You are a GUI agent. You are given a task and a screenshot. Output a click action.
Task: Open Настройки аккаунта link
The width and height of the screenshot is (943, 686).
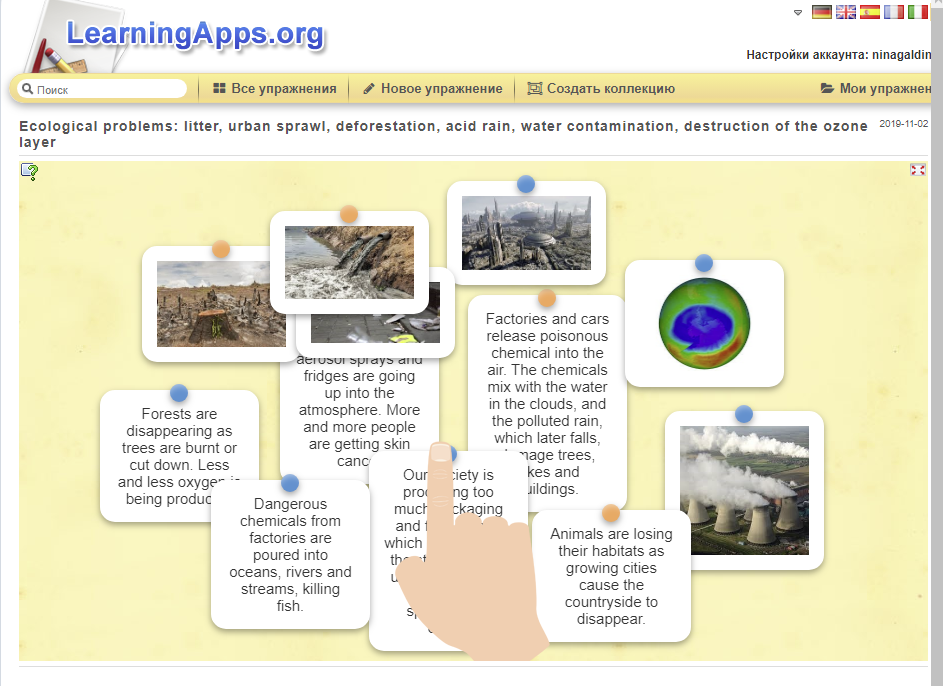pyautogui.click(x=838, y=55)
